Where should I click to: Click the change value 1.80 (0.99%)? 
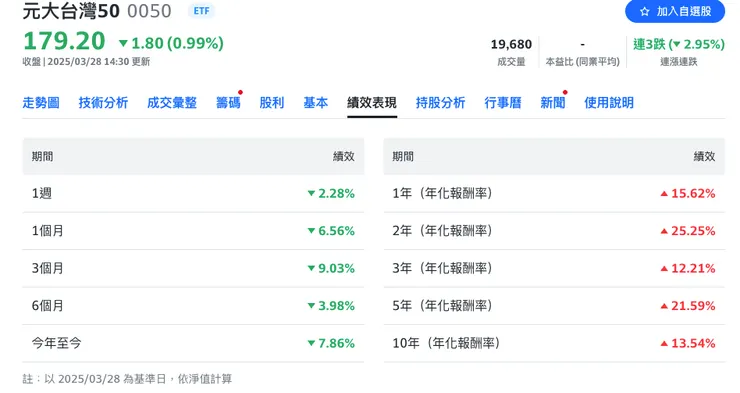172,43
